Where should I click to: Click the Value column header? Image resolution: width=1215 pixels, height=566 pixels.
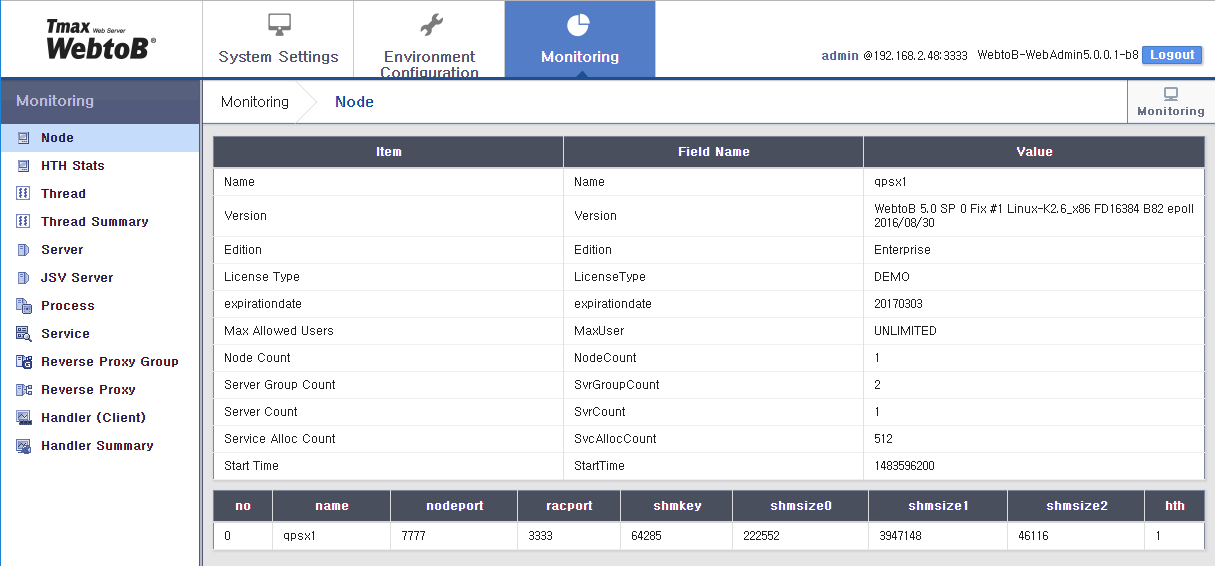[x=1034, y=152]
